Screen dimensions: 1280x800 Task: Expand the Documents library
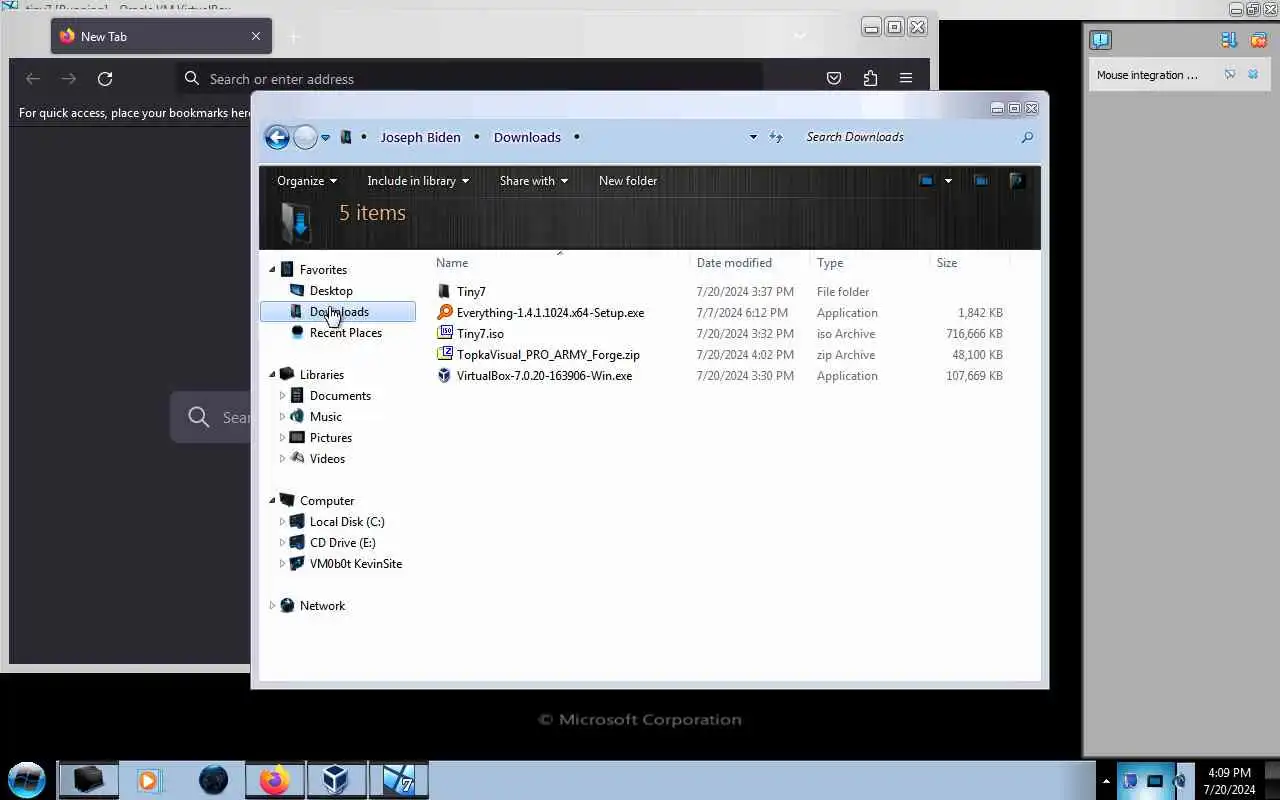pyautogui.click(x=282, y=396)
